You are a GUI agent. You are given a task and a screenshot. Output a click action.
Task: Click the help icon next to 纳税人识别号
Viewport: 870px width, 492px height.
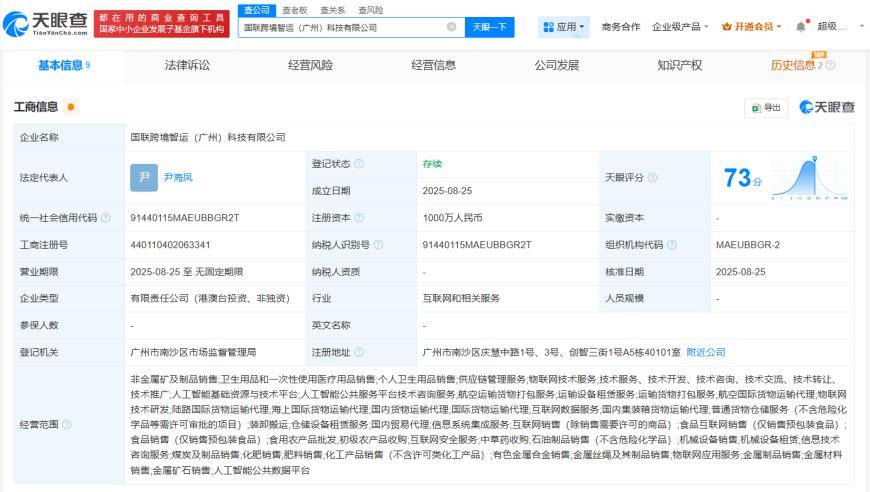[378, 245]
